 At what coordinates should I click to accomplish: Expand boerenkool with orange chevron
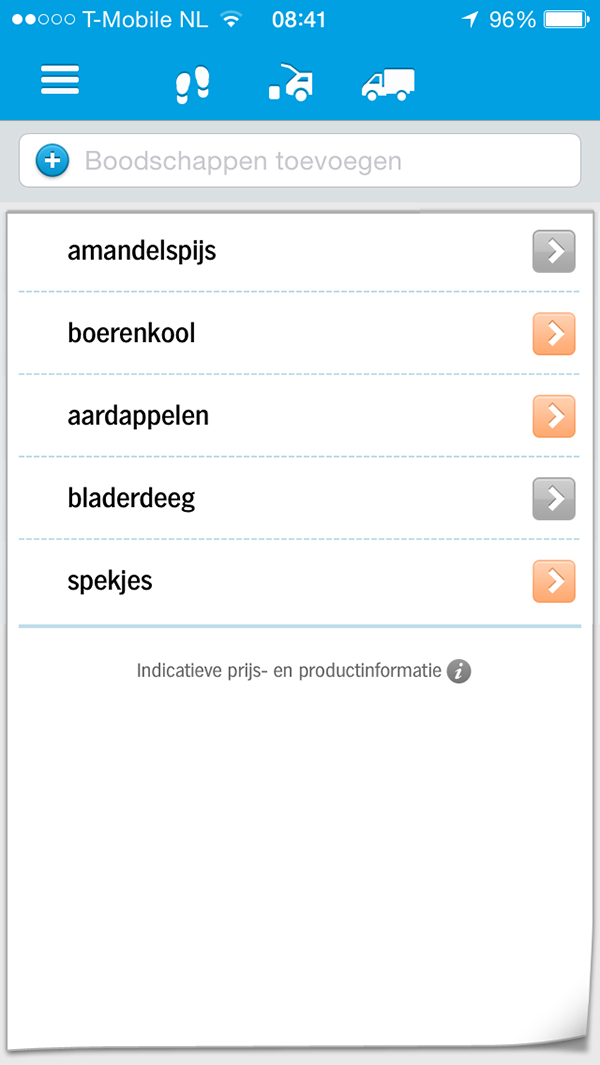(x=554, y=333)
